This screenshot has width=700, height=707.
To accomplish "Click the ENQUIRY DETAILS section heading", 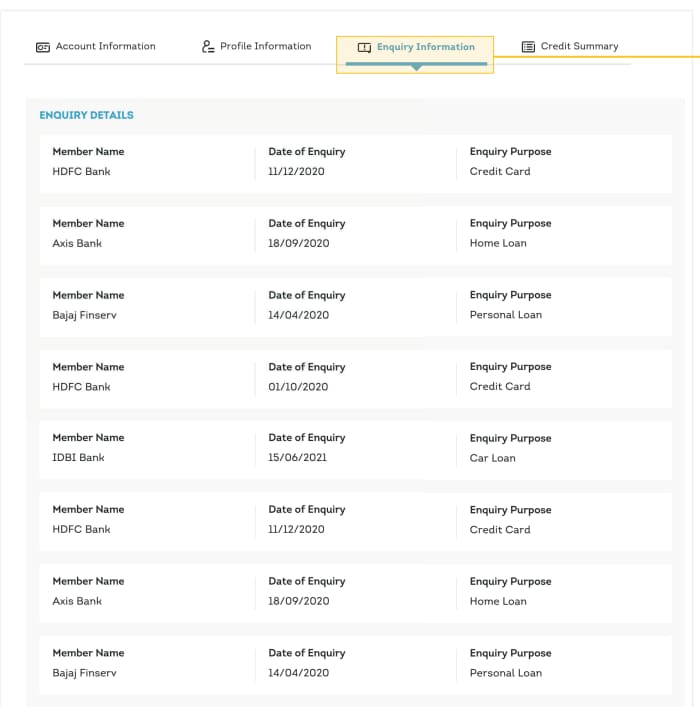I will [86, 115].
